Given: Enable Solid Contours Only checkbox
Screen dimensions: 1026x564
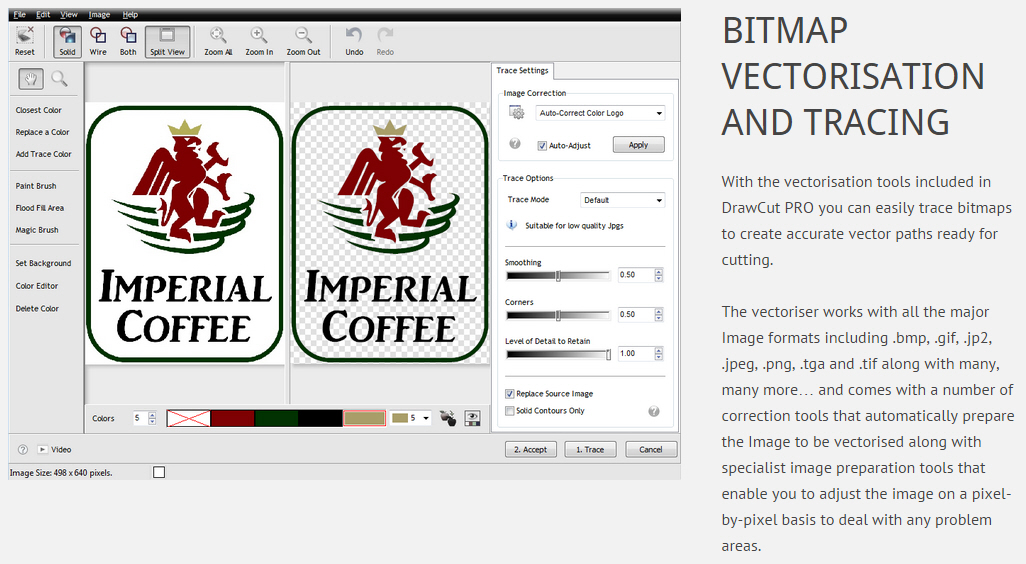Looking at the screenshot, I should click(x=510, y=411).
